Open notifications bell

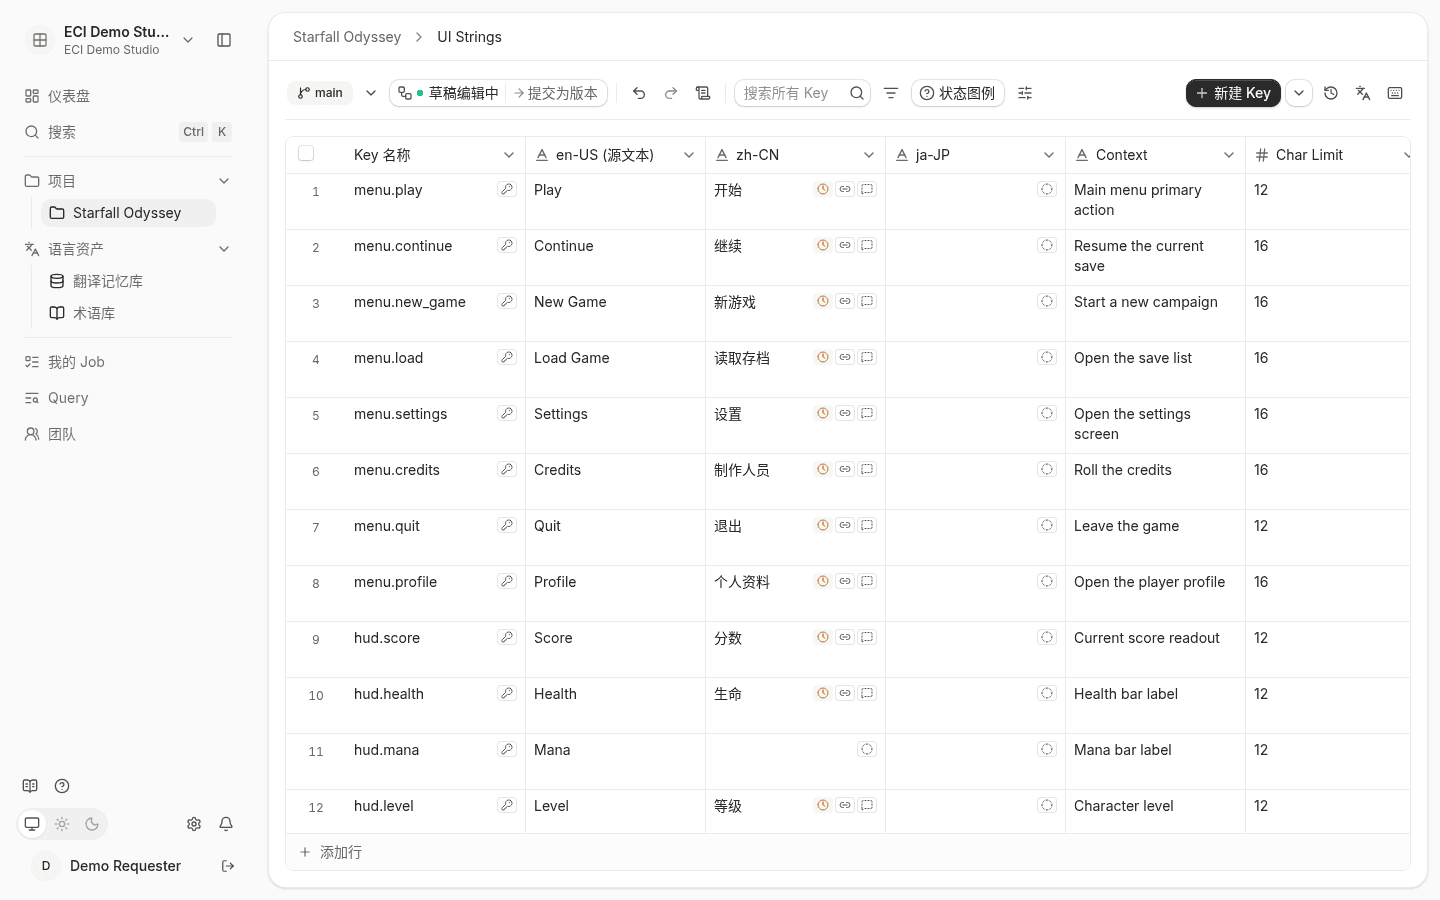226,824
